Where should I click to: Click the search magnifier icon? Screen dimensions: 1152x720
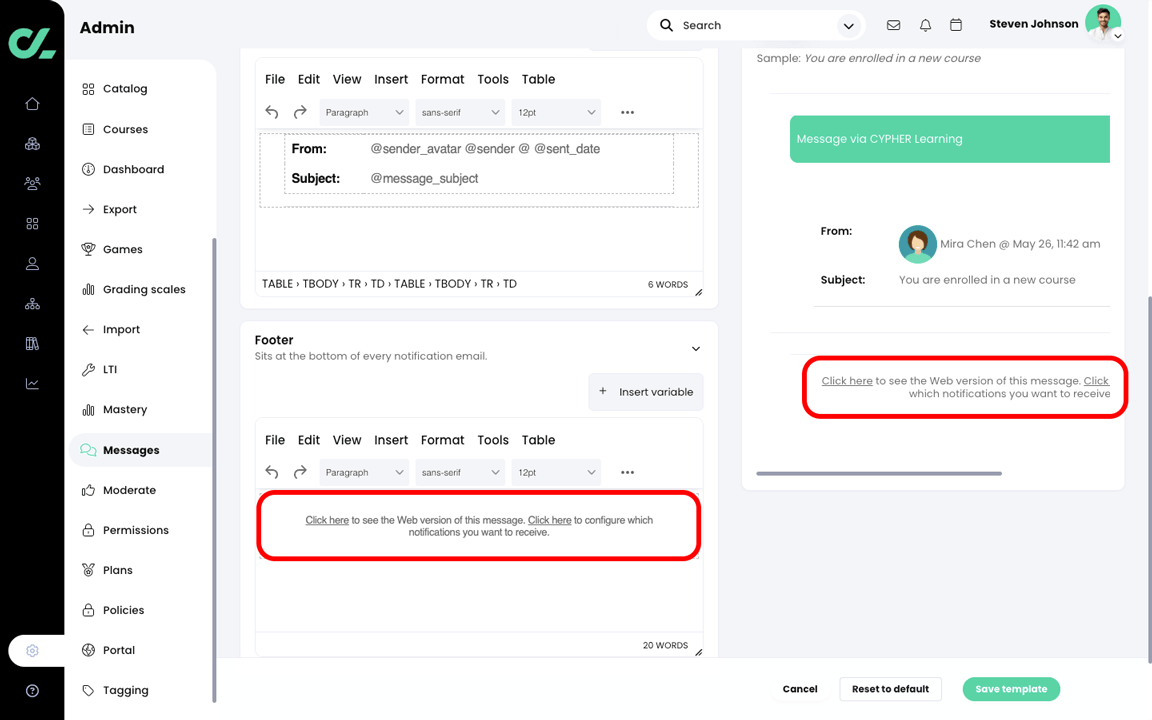[x=666, y=25]
